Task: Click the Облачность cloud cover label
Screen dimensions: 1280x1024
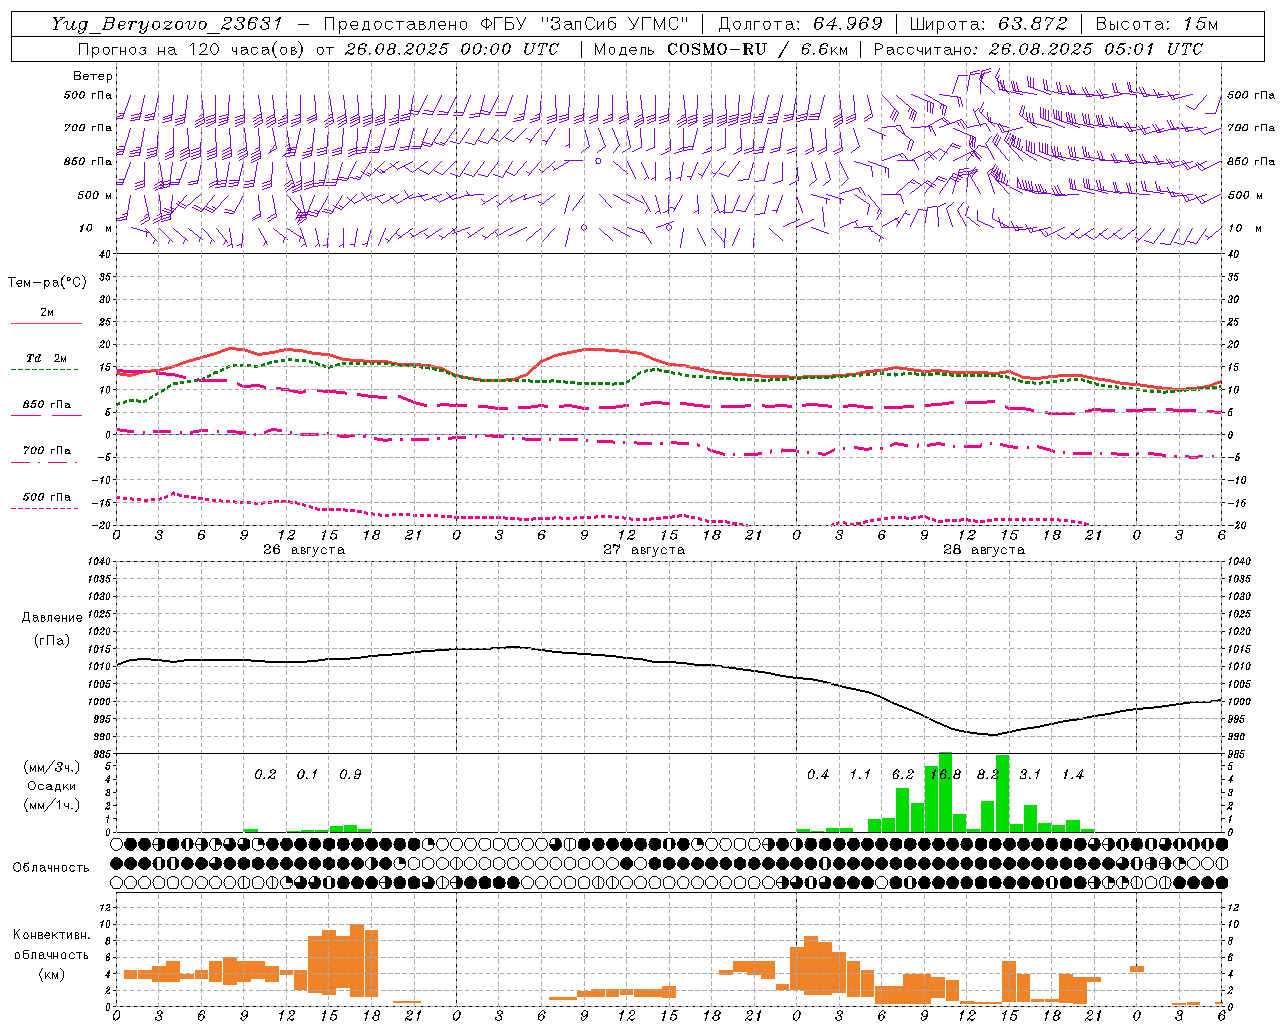Action: tap(51, 868)
